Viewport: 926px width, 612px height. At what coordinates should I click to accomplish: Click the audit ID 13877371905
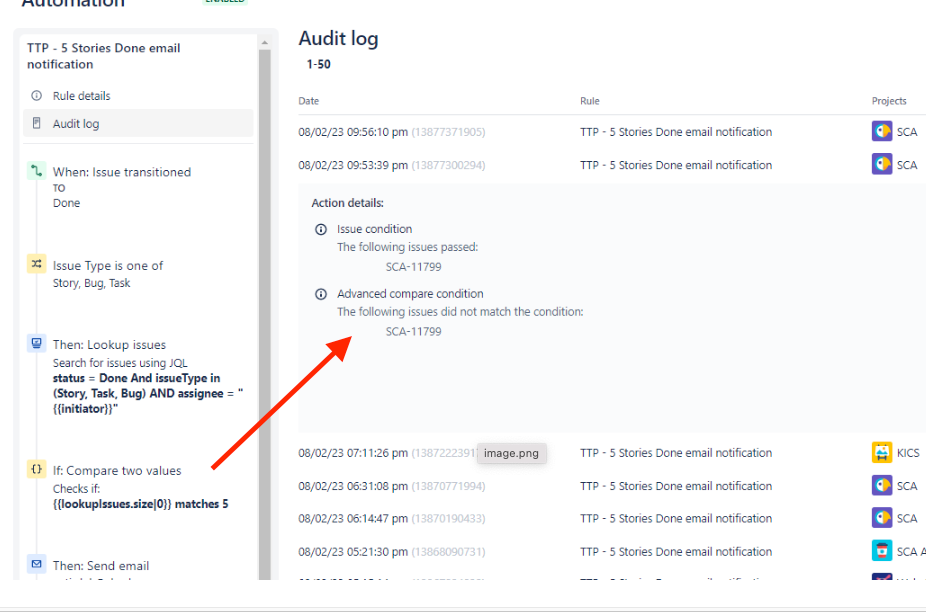click(x=448, y=132)
